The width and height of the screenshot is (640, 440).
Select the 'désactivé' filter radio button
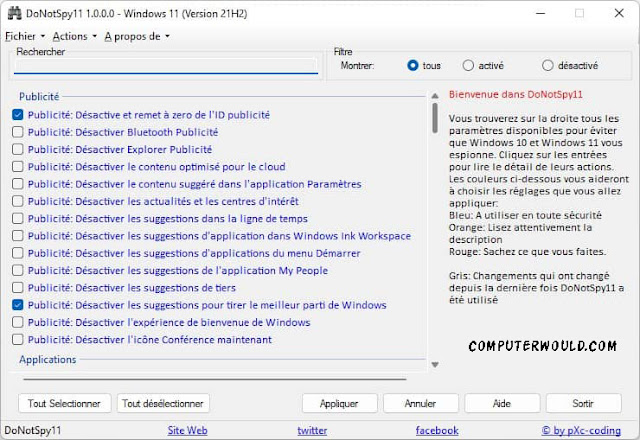[x=547, y=65]
